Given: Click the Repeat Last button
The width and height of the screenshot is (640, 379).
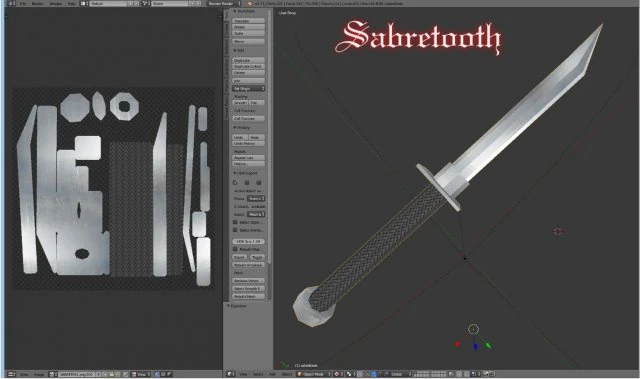Looking at the screenshot, I should [x=248, y=157].
